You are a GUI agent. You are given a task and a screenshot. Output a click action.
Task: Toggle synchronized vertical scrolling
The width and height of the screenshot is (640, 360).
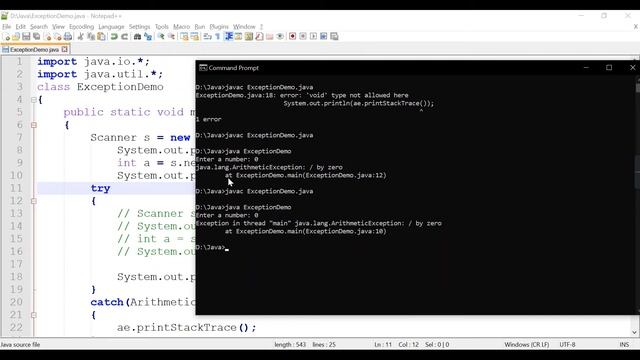(x=185, y=36)
